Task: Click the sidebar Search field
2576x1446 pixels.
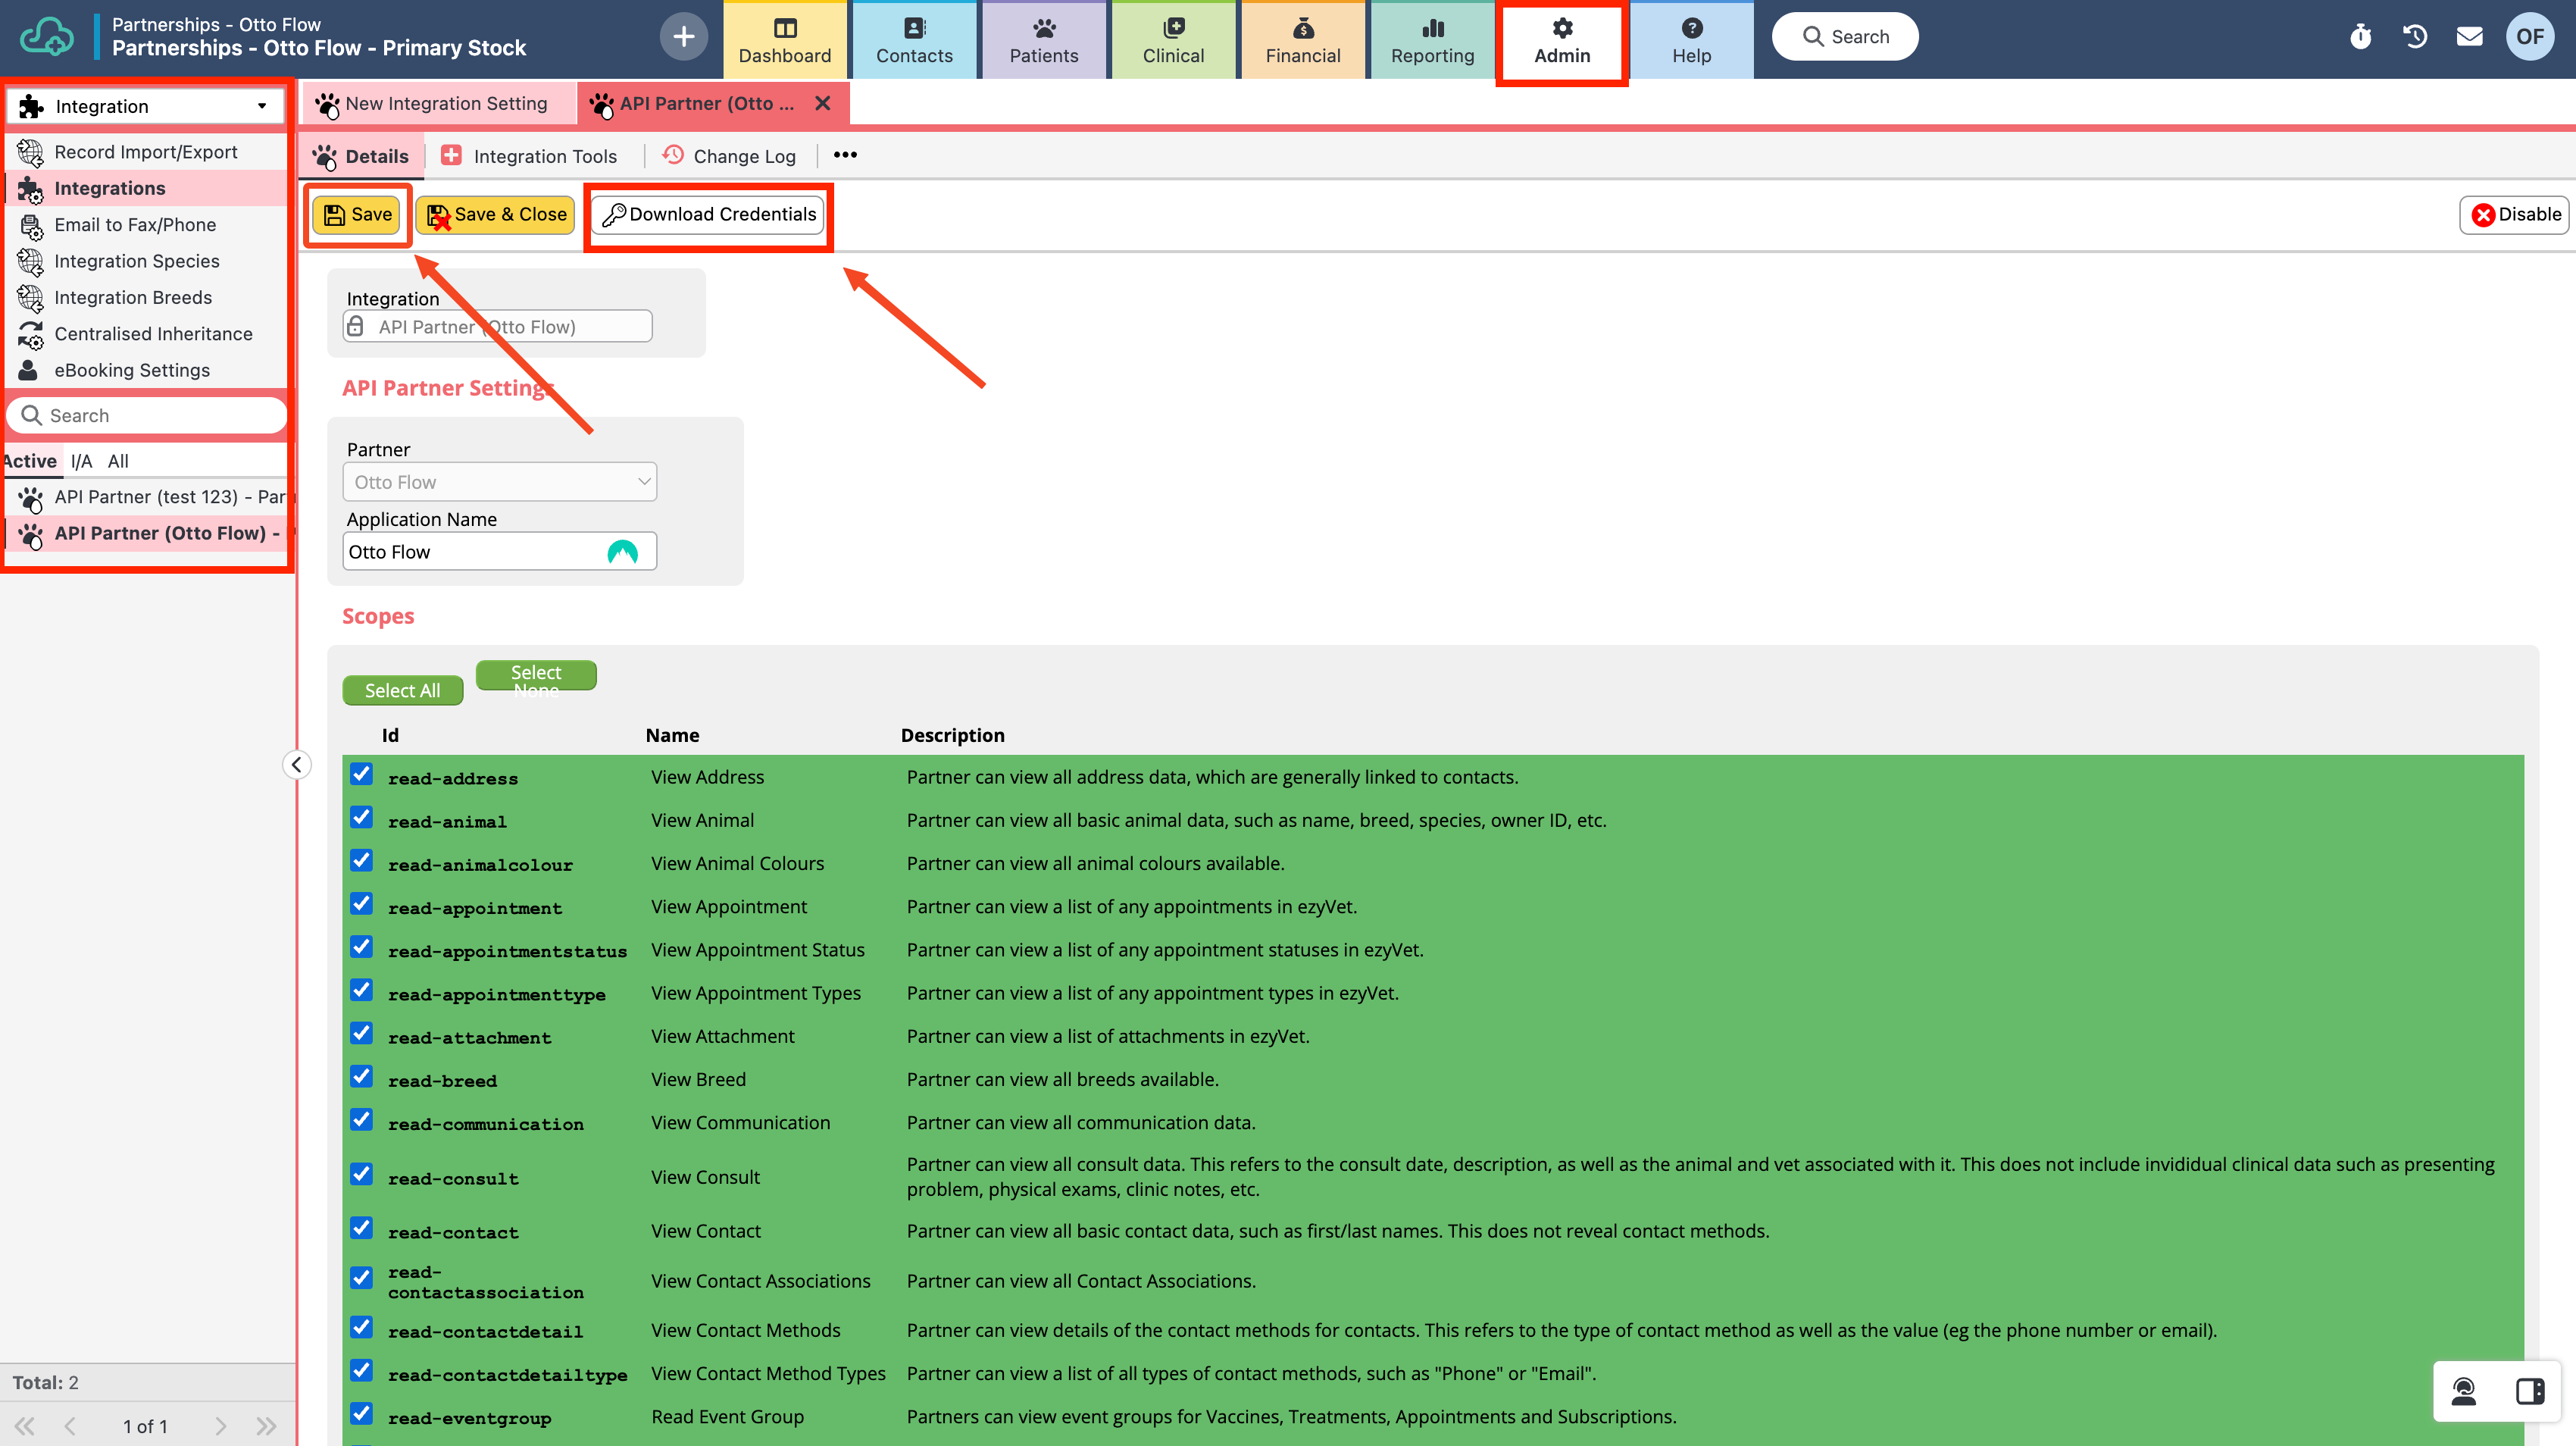Action: coord(147,415)
